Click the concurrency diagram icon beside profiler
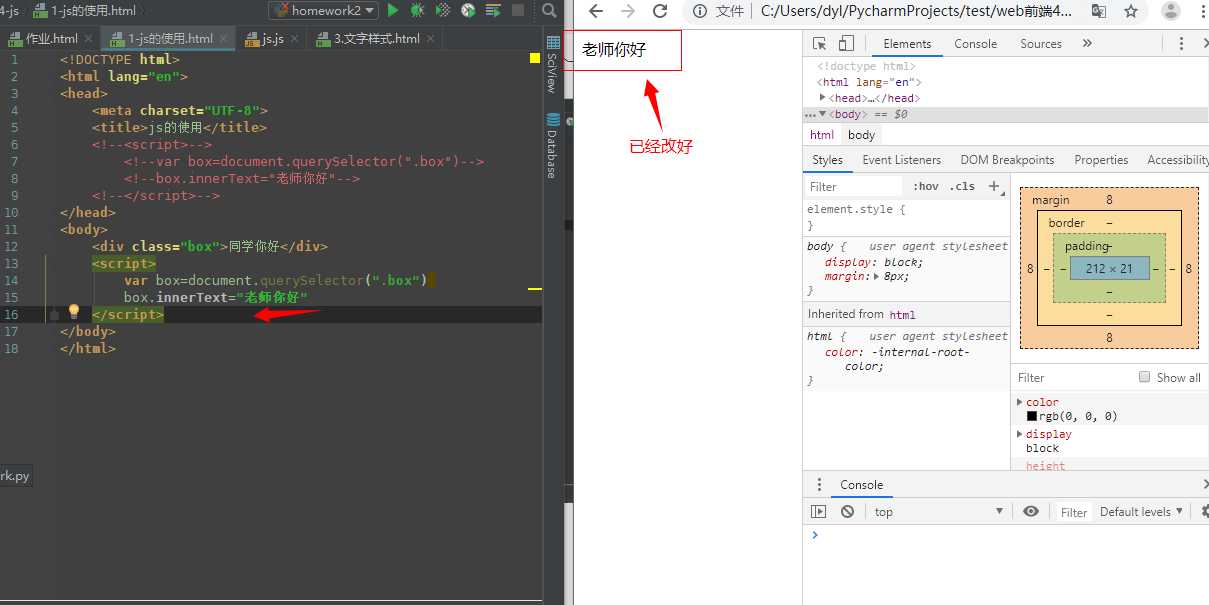 click(493, 10)
